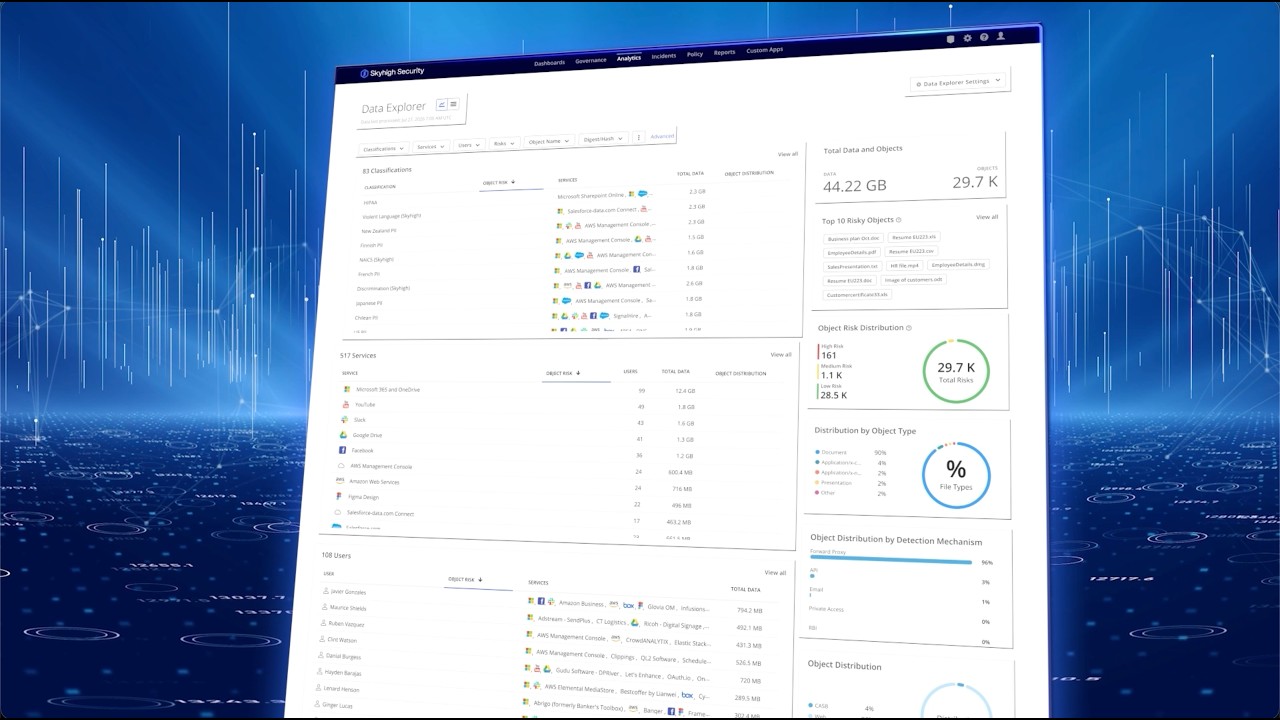Expand the Classifications filter dropdown
The height and width of the screenshot is (720, 1280).
(x=384, y=148)
